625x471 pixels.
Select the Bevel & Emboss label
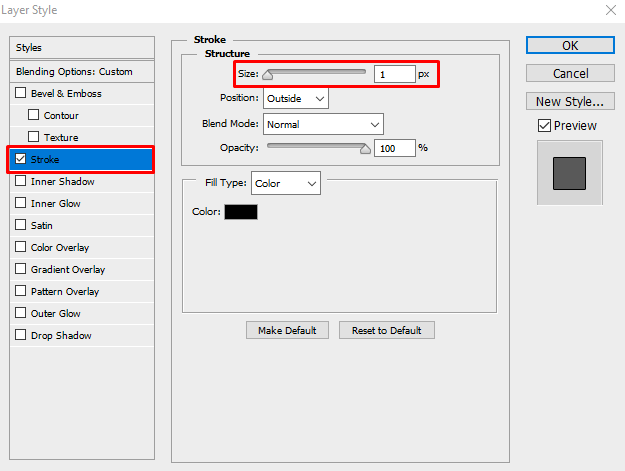(66, 94)
